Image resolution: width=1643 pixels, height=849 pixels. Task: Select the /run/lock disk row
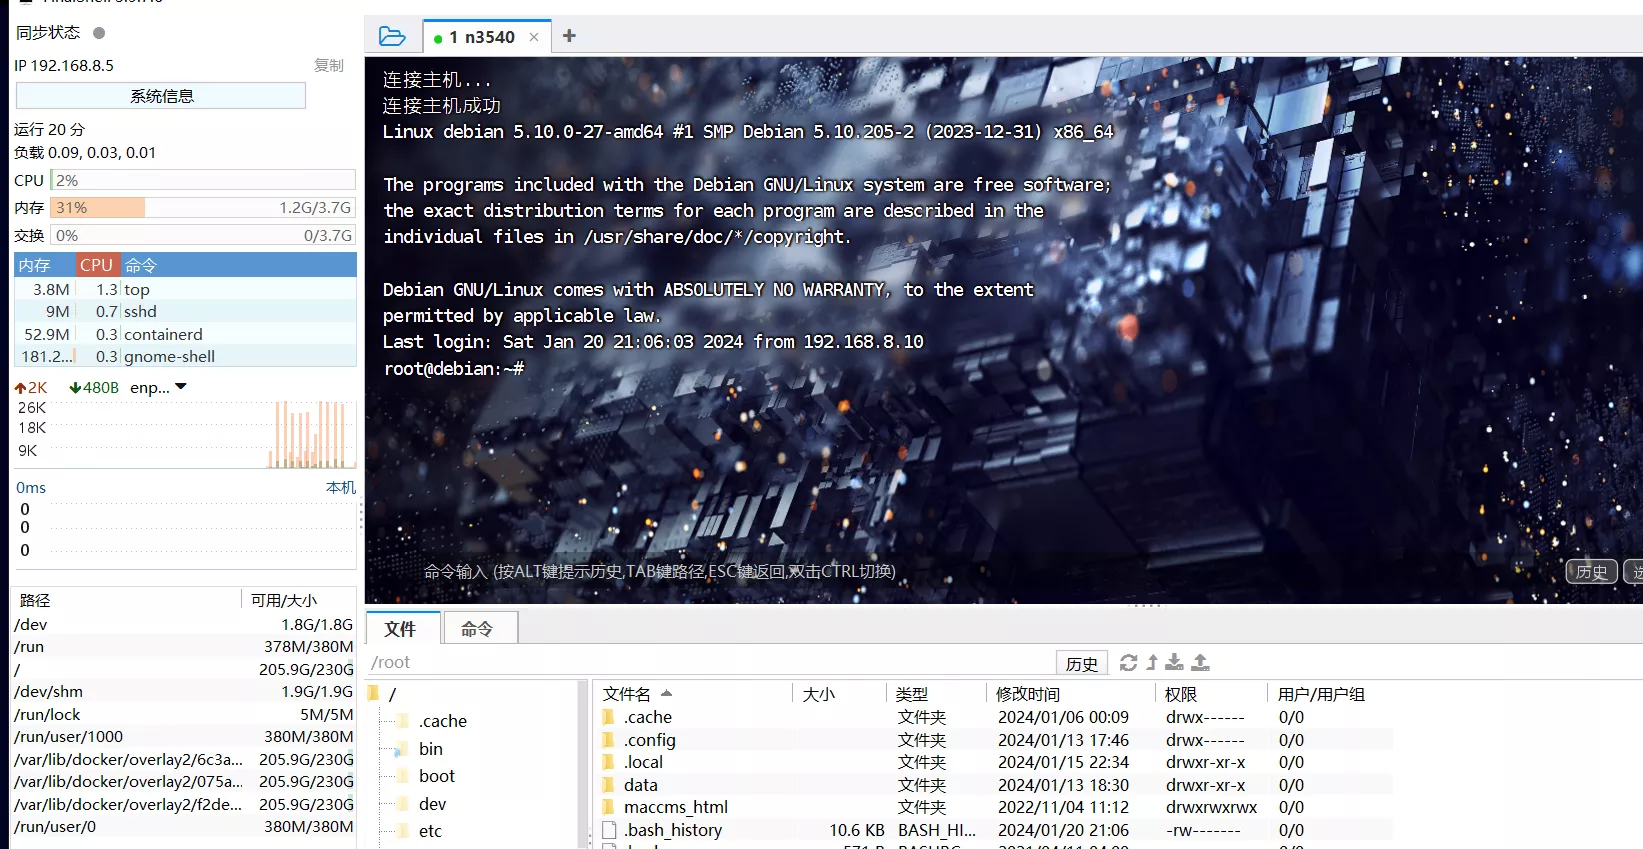pos(184,714)
